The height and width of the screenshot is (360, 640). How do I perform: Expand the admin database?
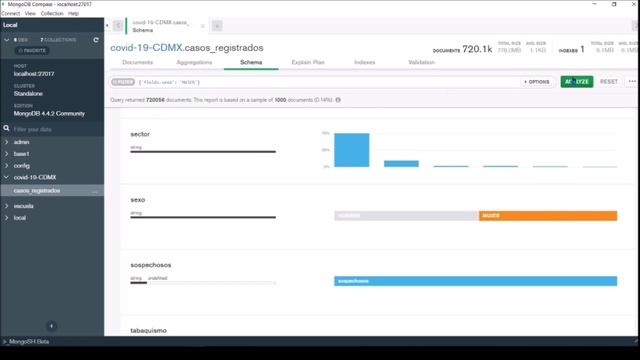click(x=7, y=142)
